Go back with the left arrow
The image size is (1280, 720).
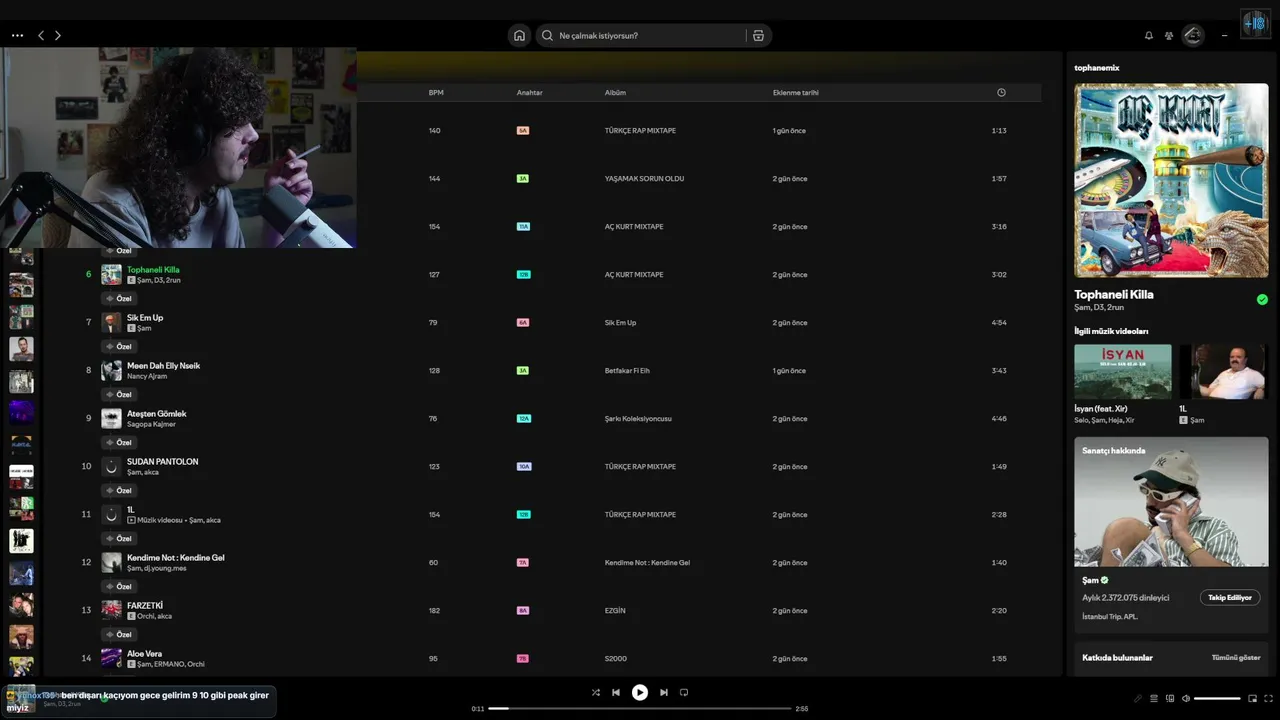(x=41, y=35)
